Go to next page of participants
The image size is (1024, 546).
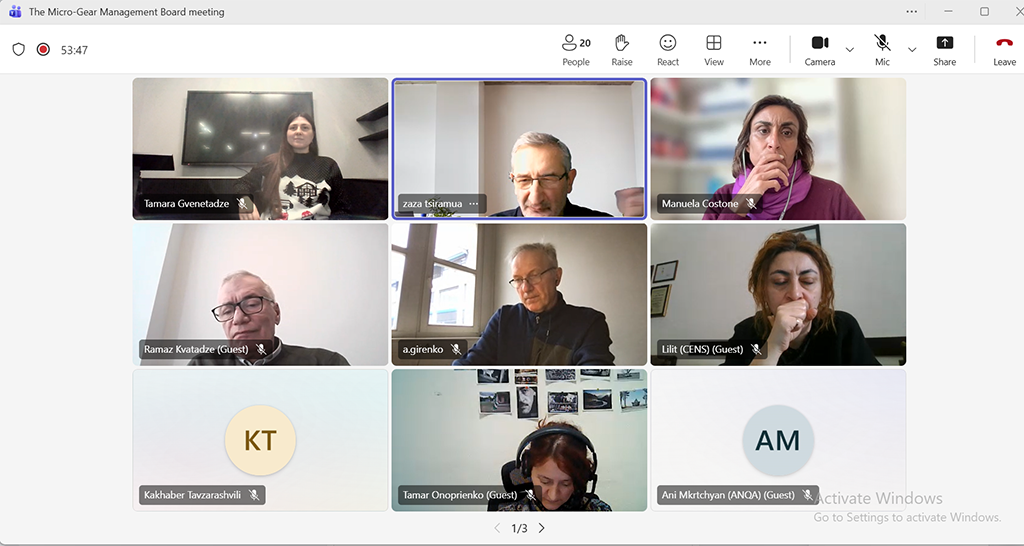[542, 528]
